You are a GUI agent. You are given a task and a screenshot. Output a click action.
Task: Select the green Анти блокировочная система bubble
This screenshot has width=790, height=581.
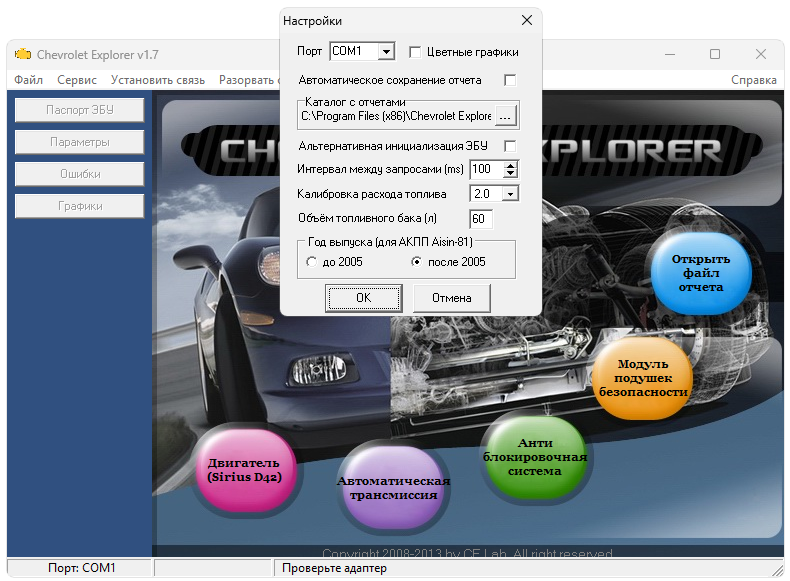click(534, 457)
